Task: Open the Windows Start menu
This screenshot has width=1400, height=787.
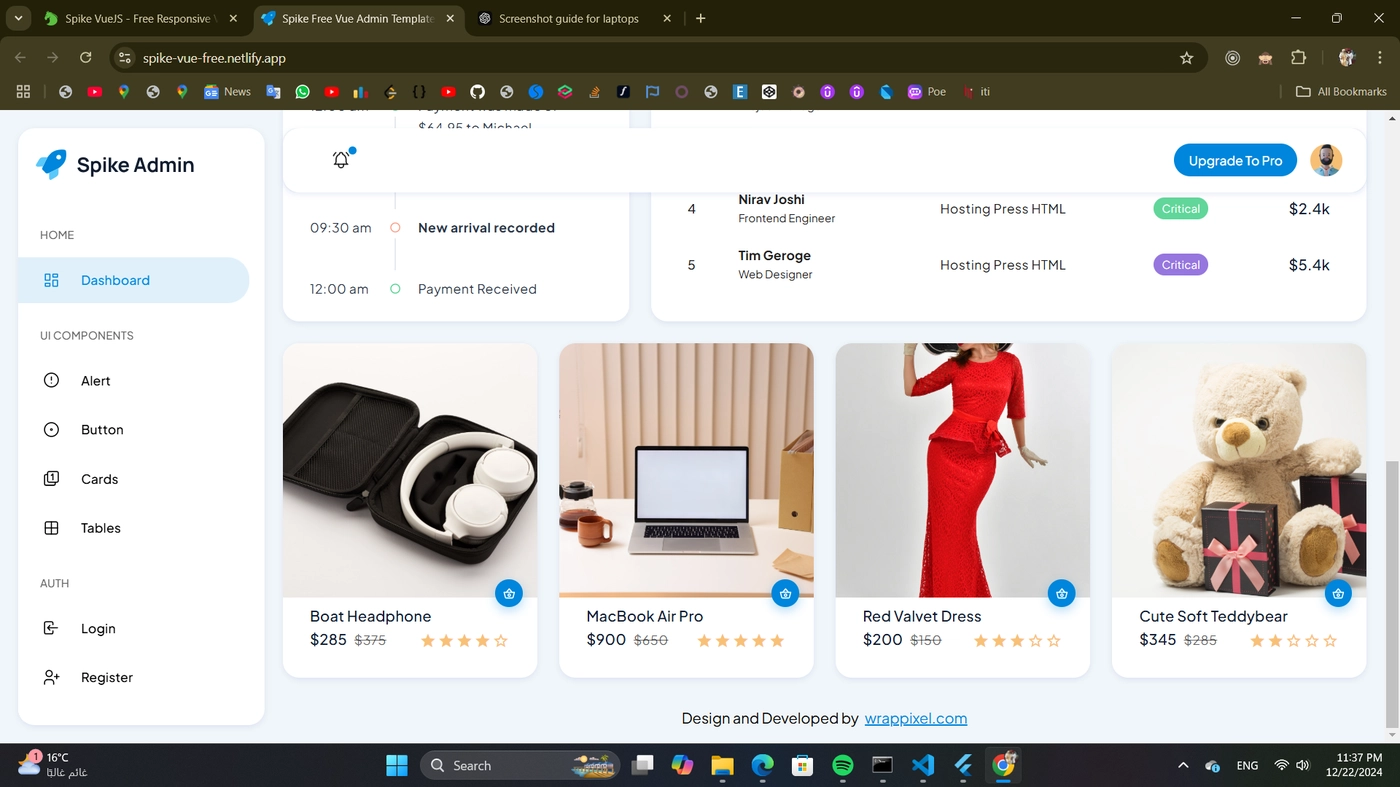Action: [x=397, y=765]
